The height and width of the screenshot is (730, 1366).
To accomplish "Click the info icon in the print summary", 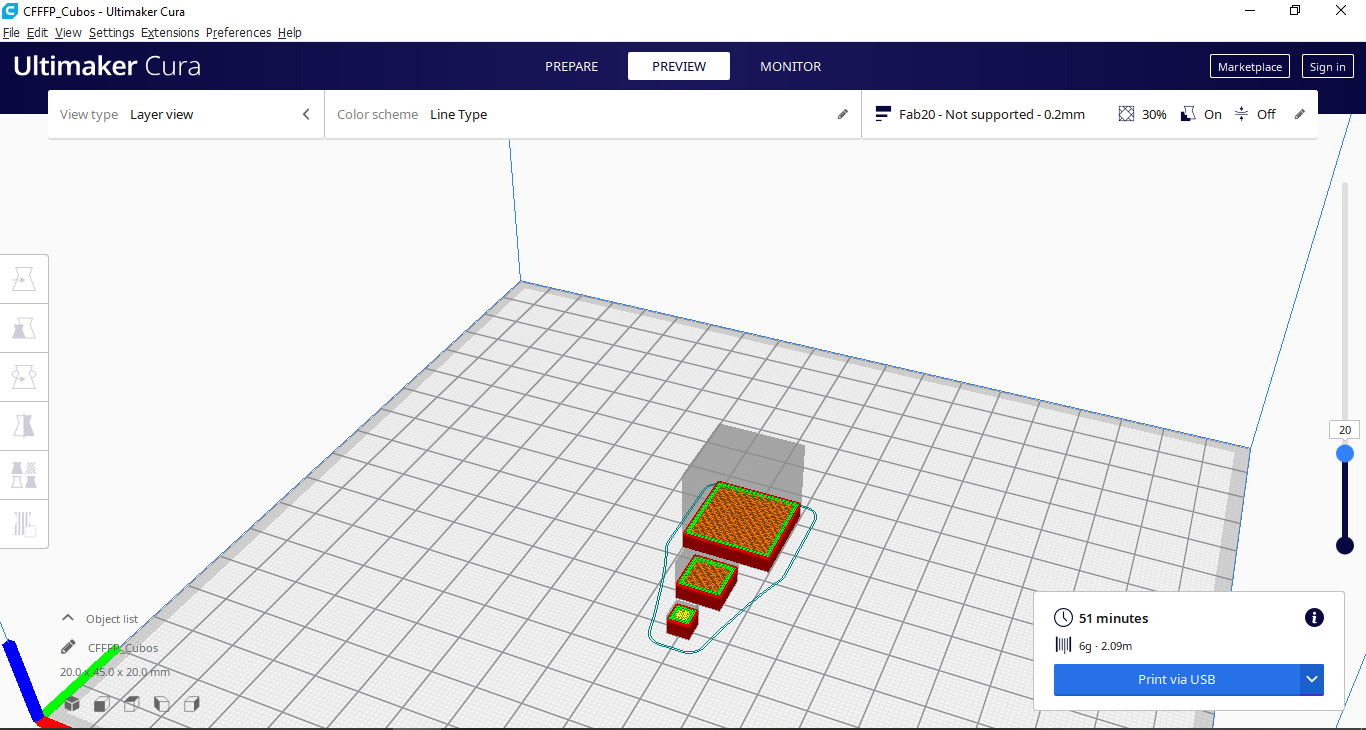I will pyautogui.click(x=1314, y=618).
